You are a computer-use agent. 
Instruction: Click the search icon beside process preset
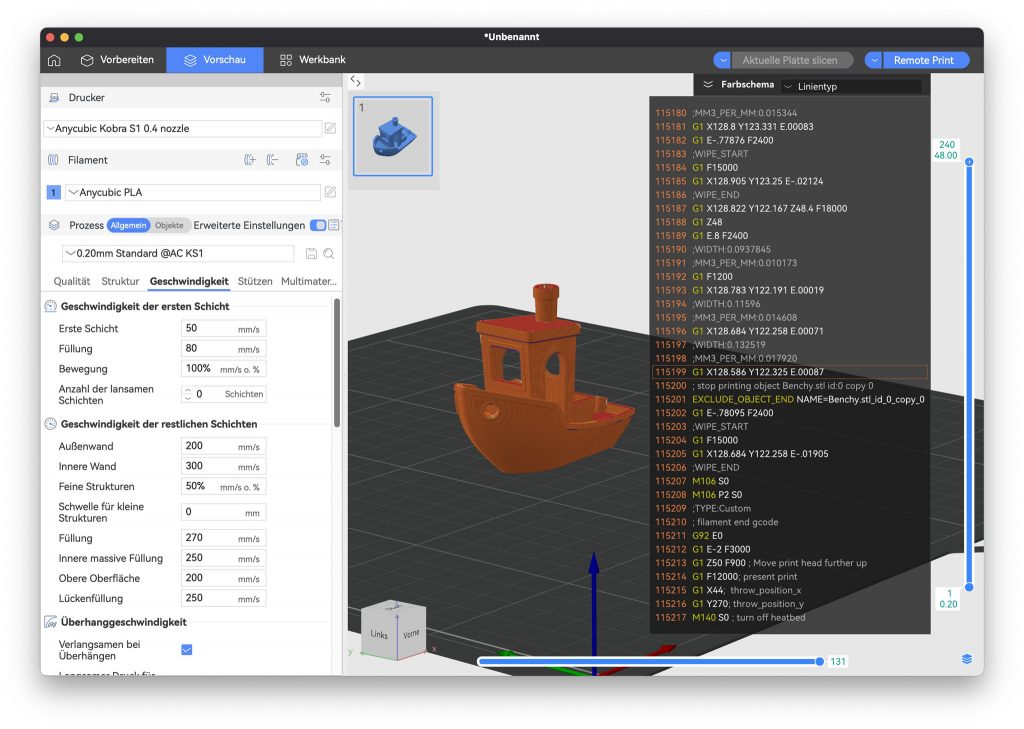[x=328, y=254]
